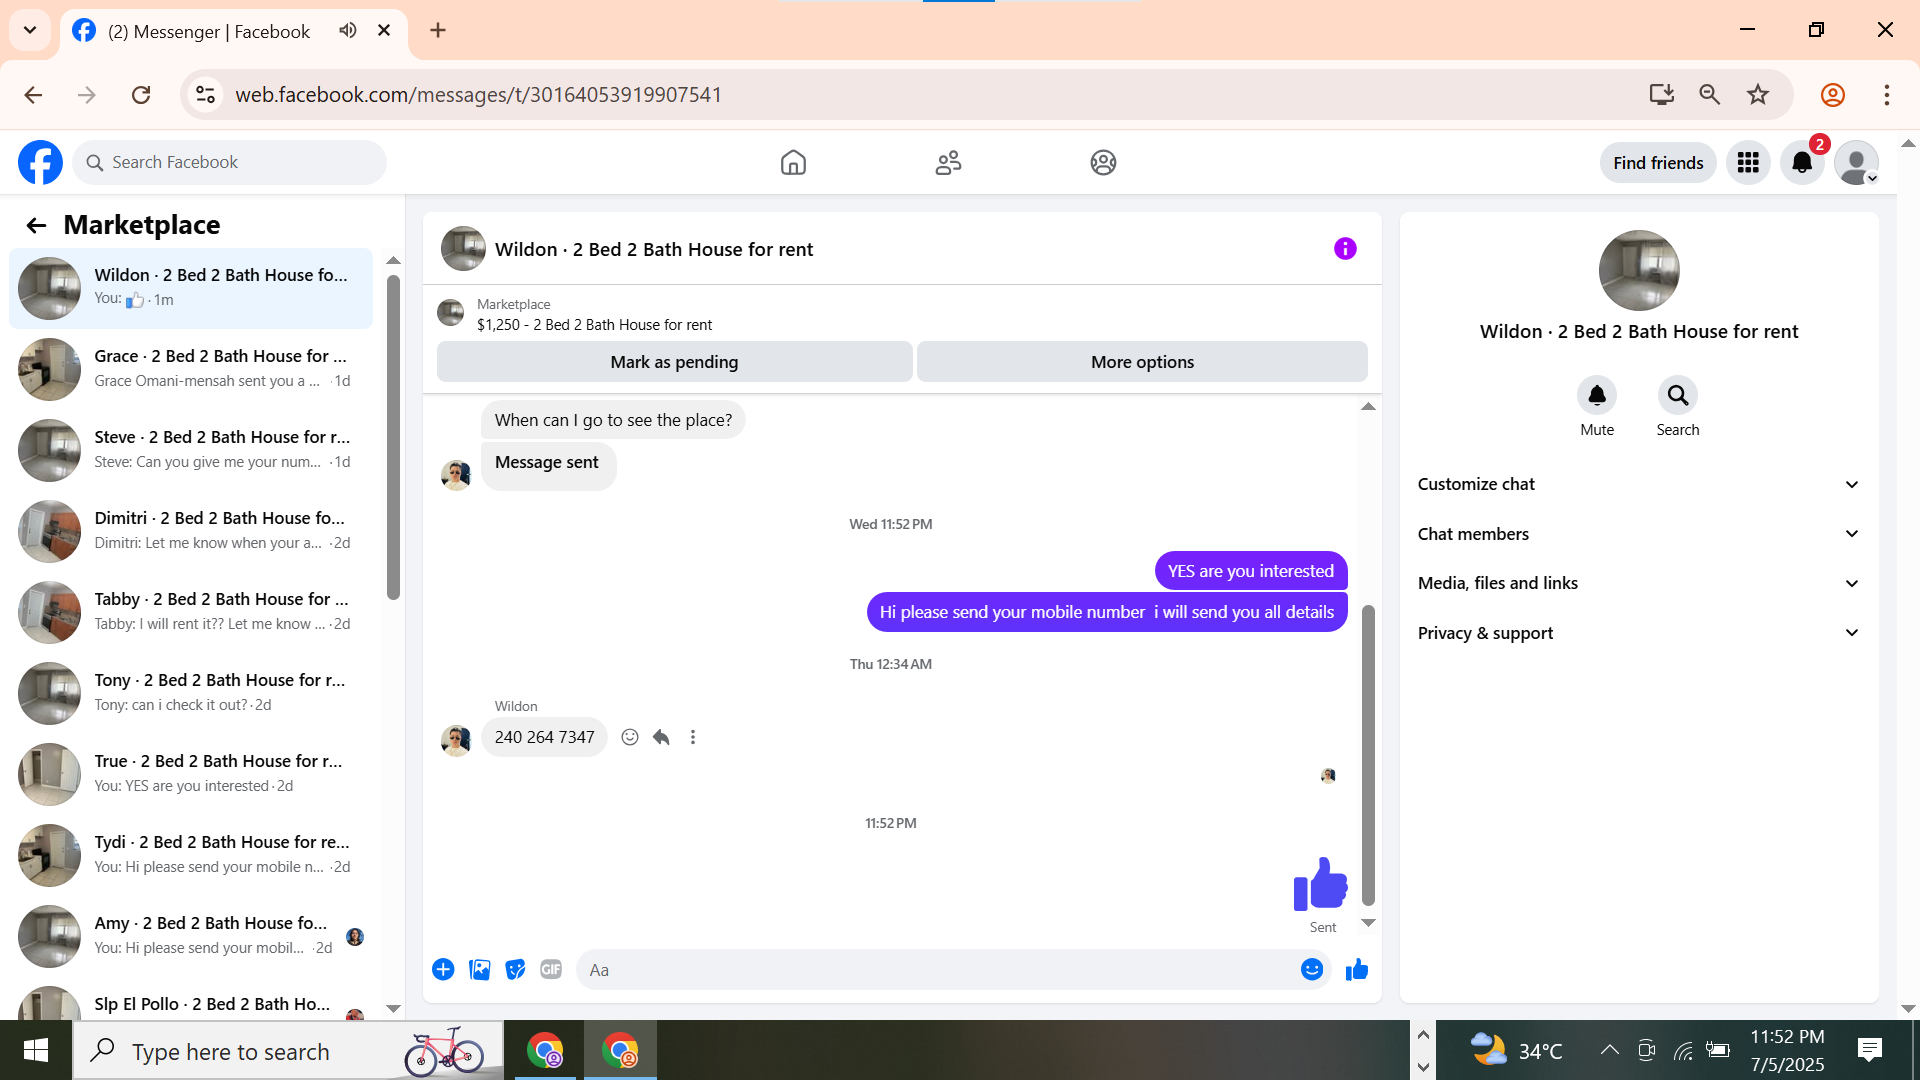
Task: Click Mark as pending button
Action: (x=674, y=362)
